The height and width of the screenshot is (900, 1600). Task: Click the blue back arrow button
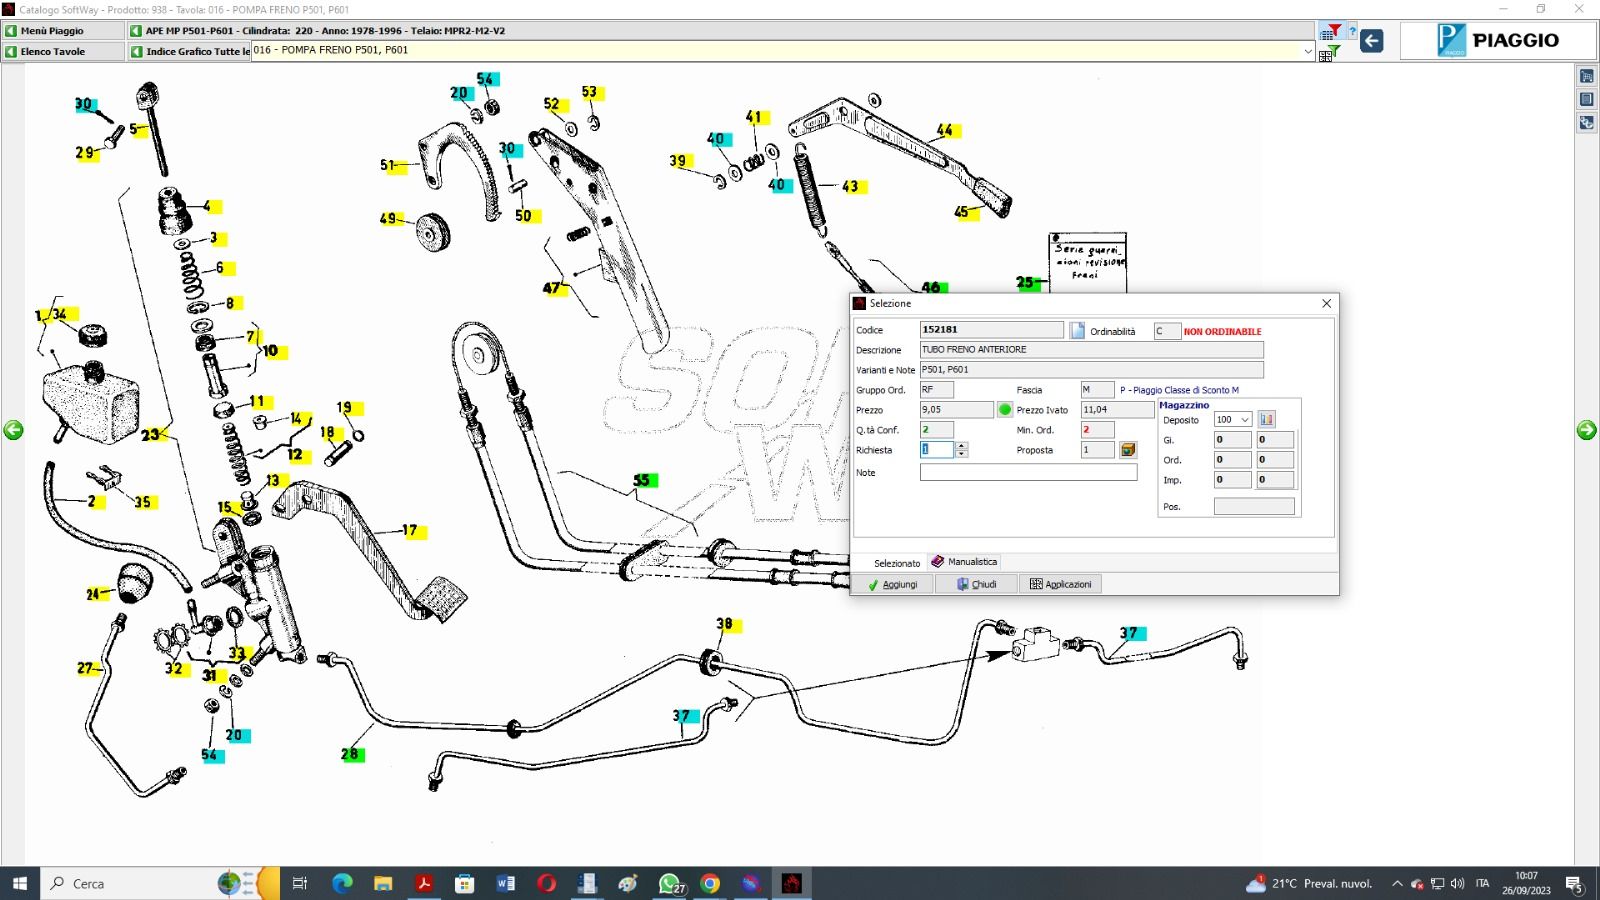pos(1372,41)
